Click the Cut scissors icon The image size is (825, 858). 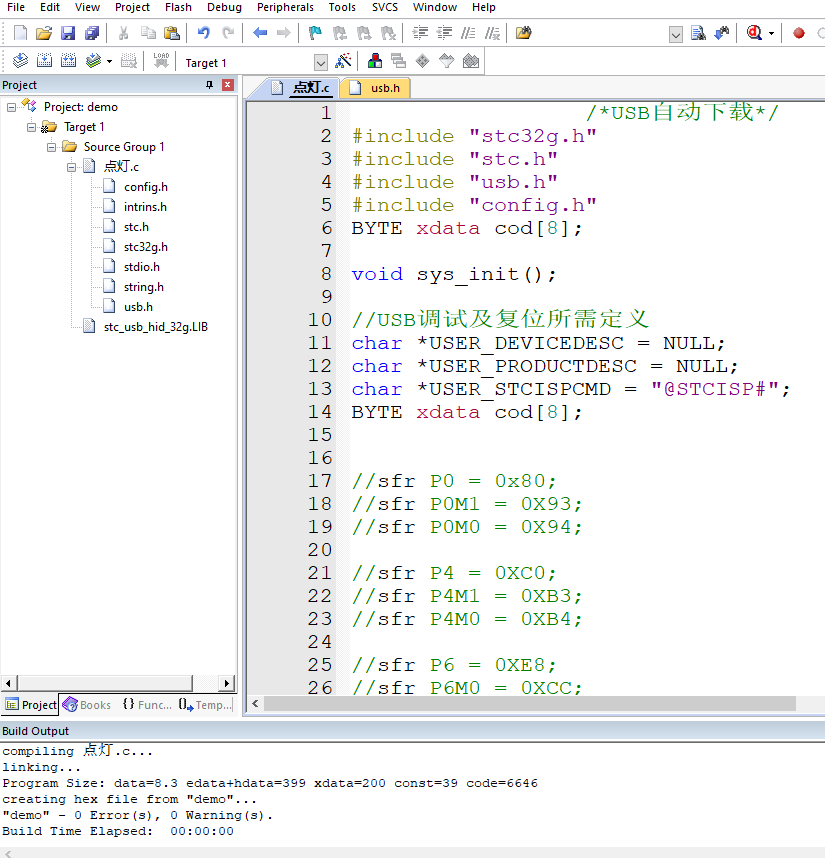(x=124, y=33)
